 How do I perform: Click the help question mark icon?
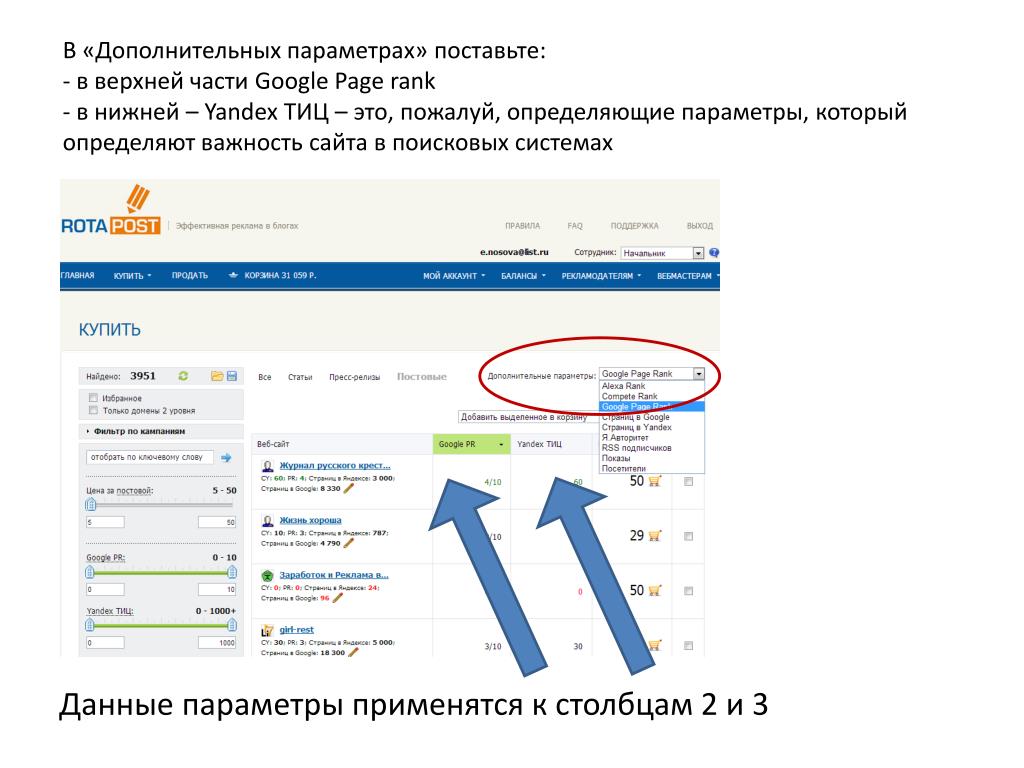pos(714,253)
